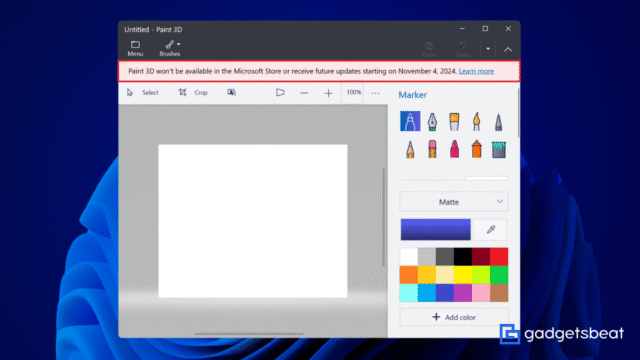
Task: Open the three-dots more options menu
Action: coord(376,93)
